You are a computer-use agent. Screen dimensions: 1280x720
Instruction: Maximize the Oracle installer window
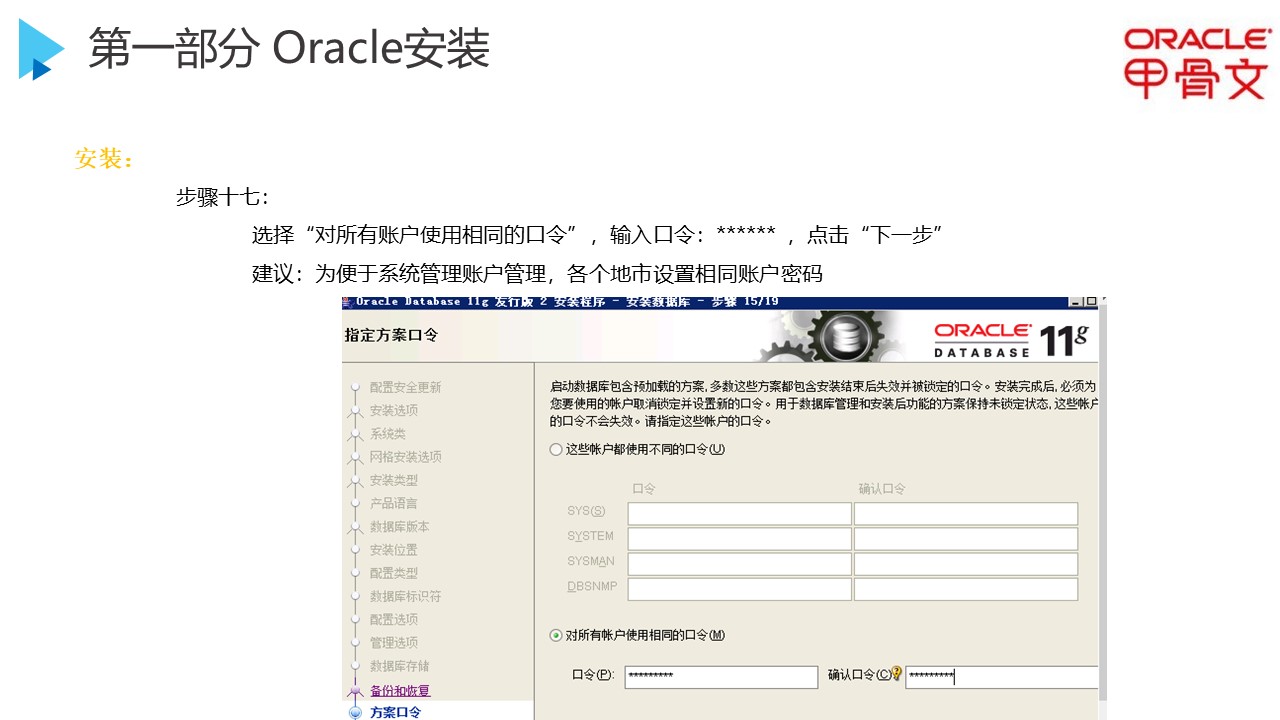coord(1091,301)
